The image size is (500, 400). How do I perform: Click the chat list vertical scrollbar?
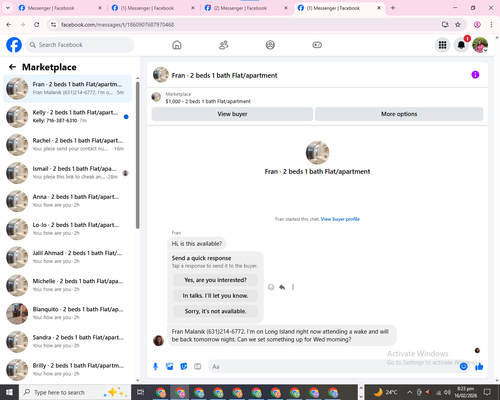[138, 155]
